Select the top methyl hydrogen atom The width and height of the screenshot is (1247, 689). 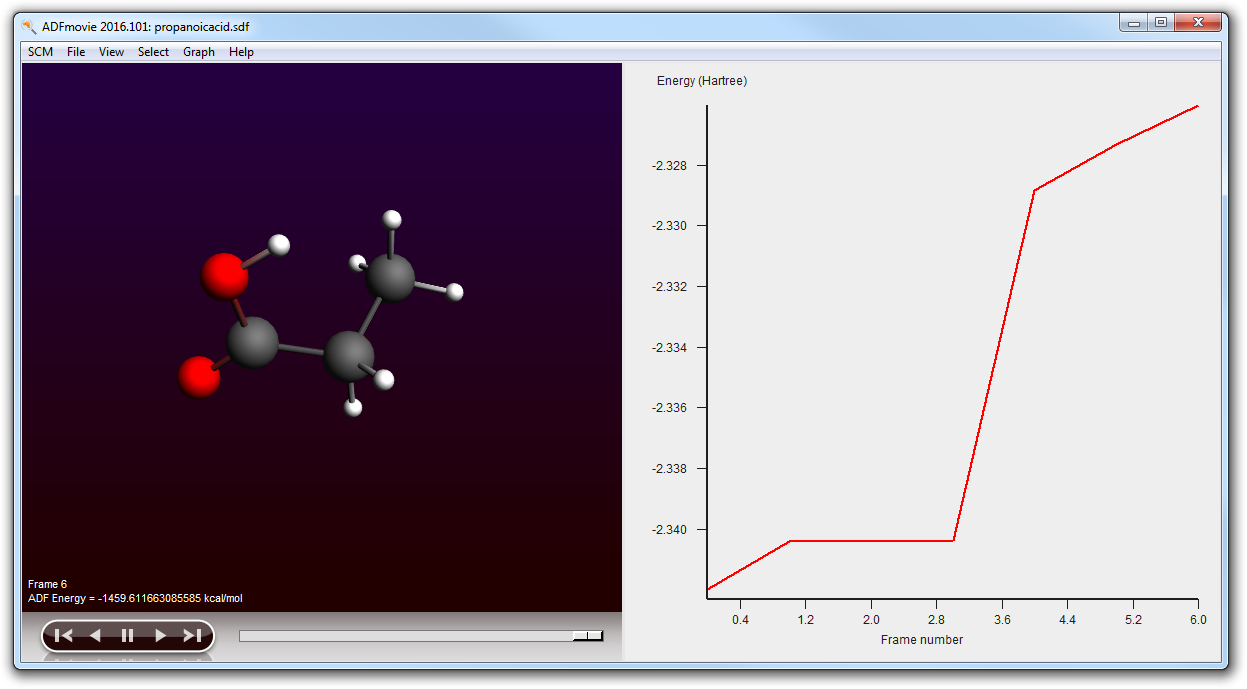tap(393, 219)
